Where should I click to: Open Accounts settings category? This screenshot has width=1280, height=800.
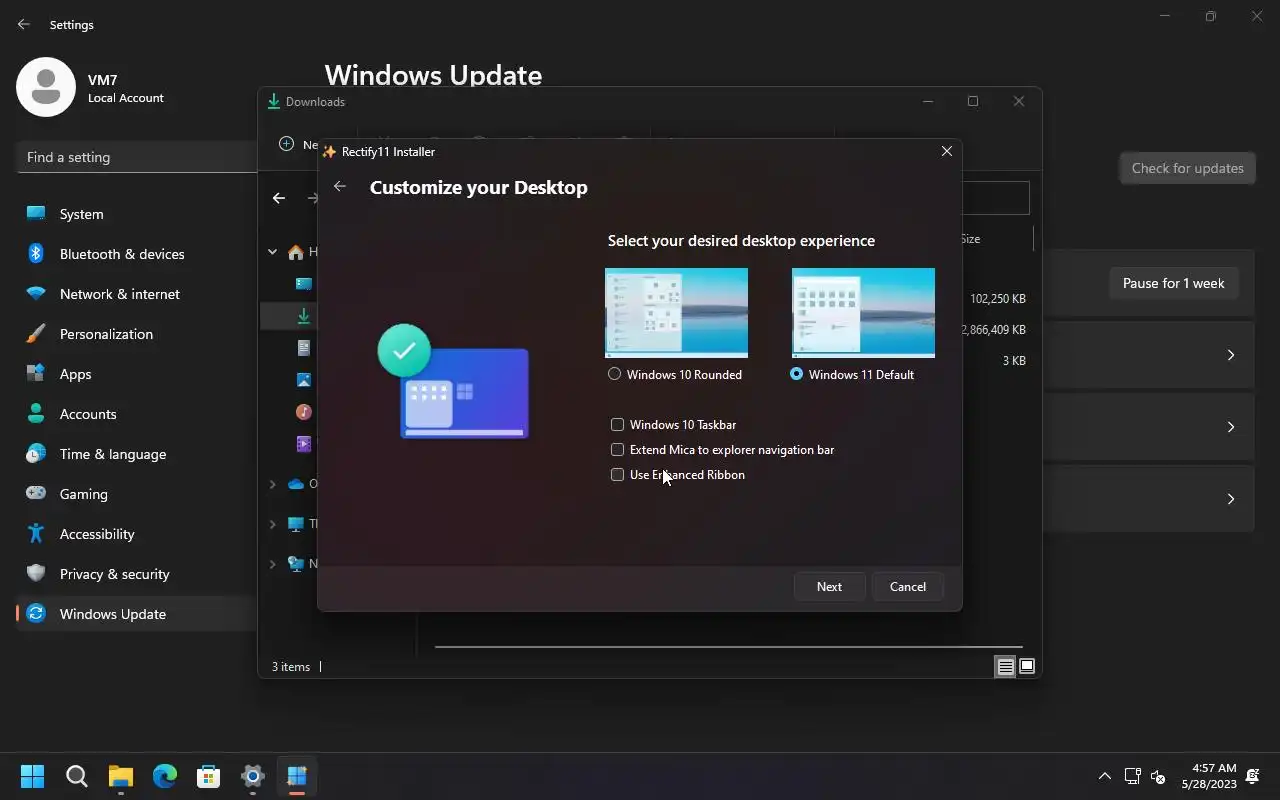pyautogui.click(x=136, y=414)
